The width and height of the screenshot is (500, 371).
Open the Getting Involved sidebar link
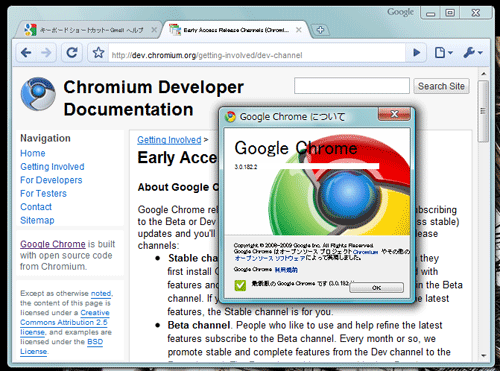pos(52,167)
